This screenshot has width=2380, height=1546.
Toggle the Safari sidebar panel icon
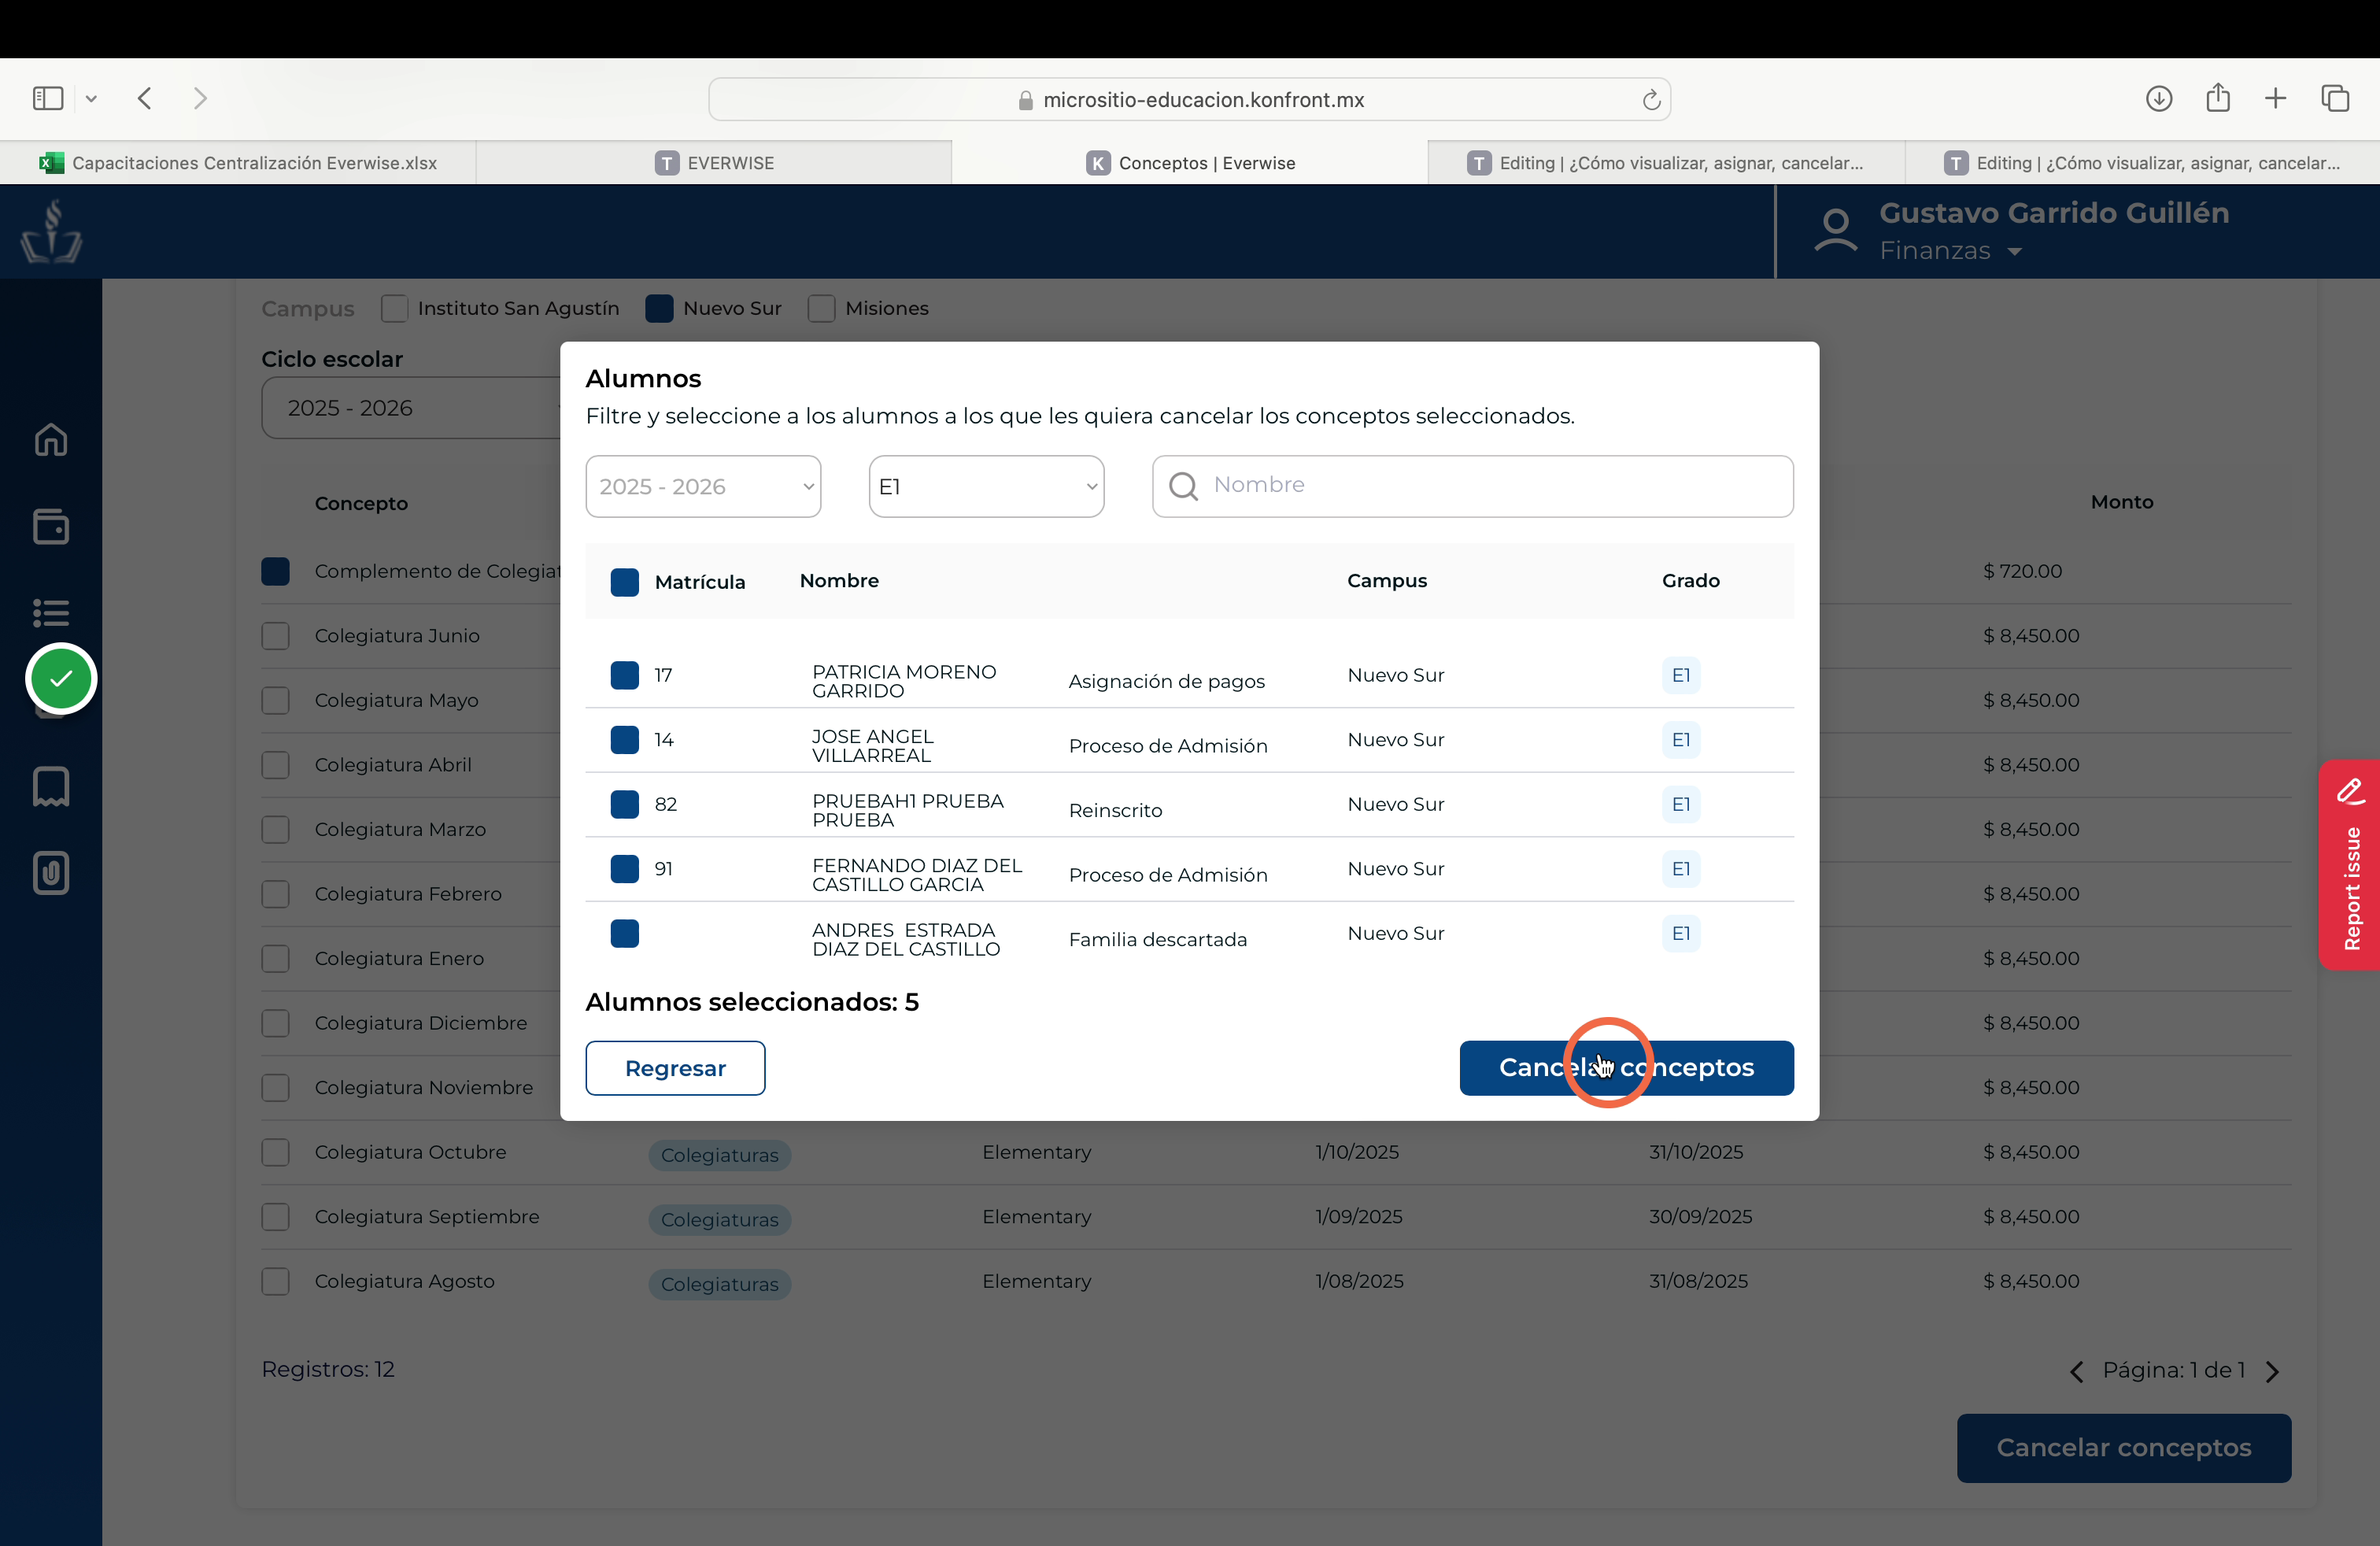(48, 98)
